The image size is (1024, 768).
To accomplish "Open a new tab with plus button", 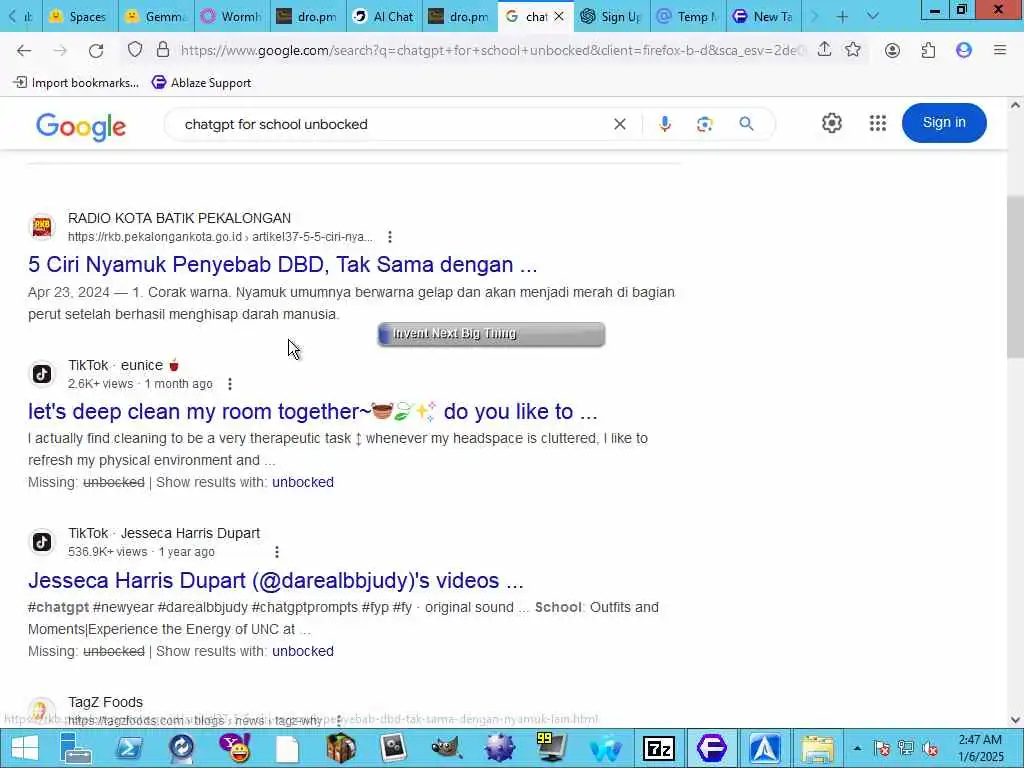I will [842, 16].
